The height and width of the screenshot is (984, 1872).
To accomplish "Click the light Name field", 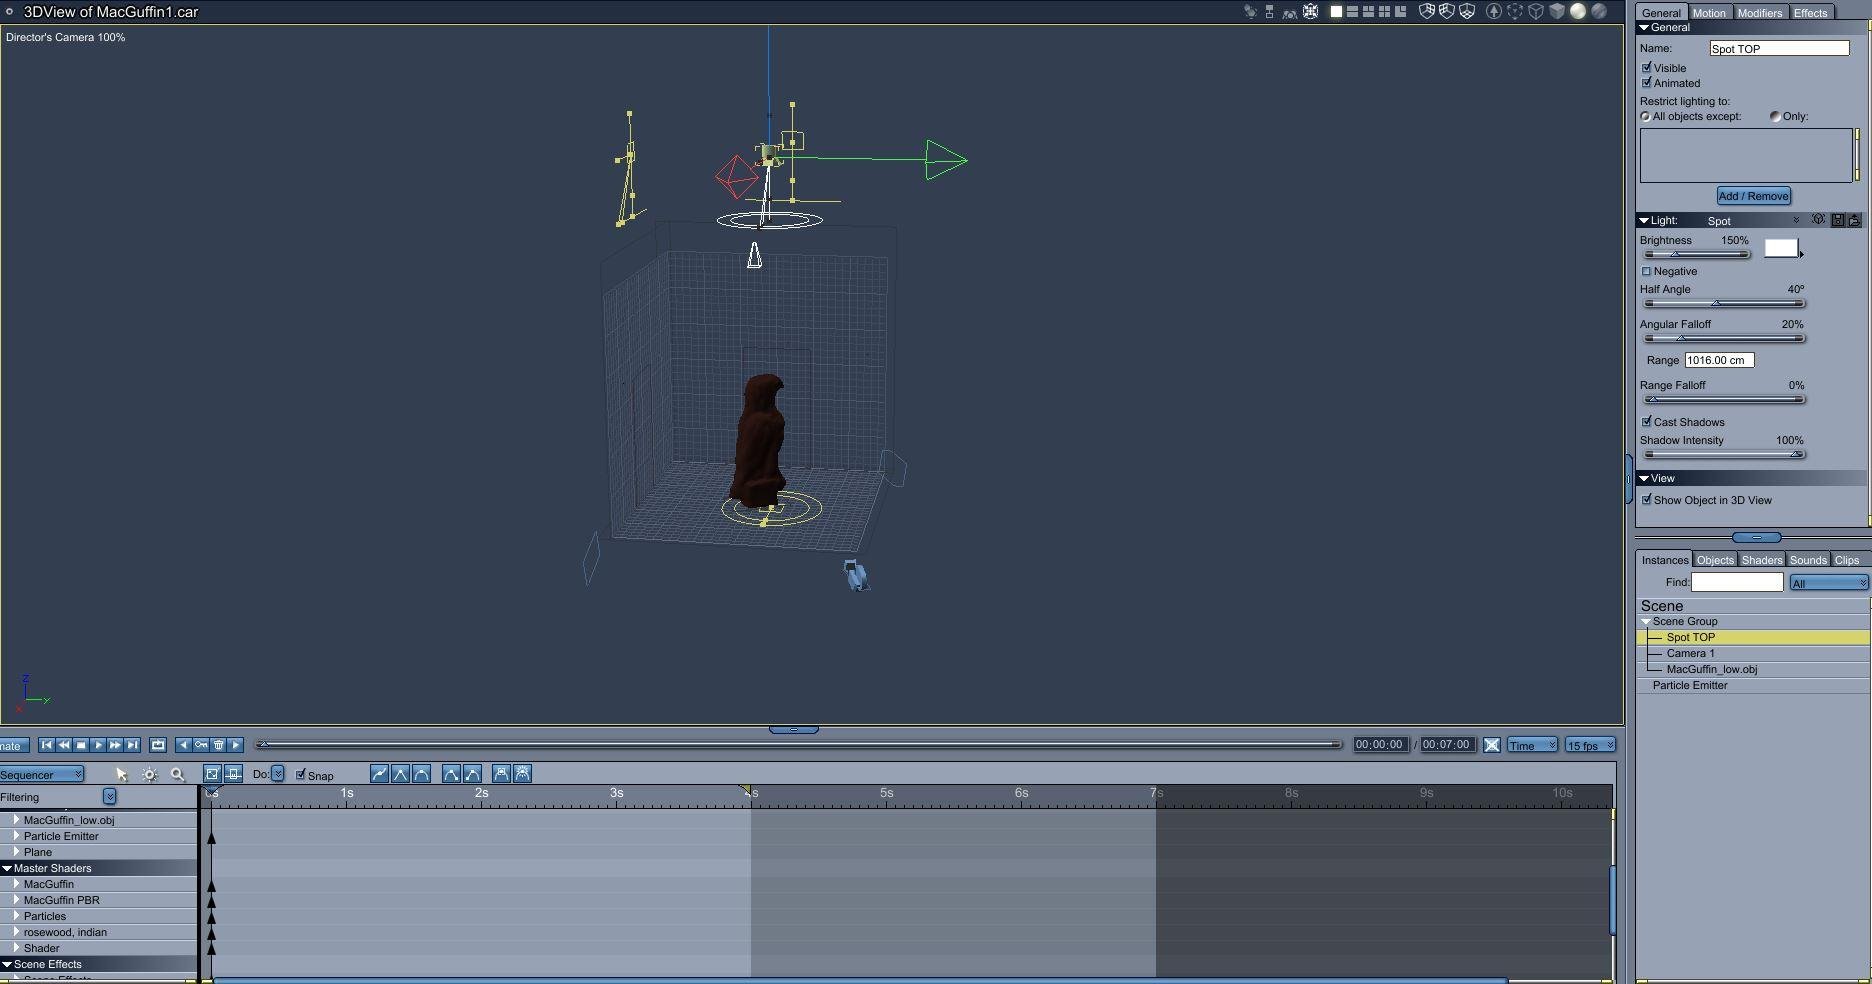I will (1779, 48).
